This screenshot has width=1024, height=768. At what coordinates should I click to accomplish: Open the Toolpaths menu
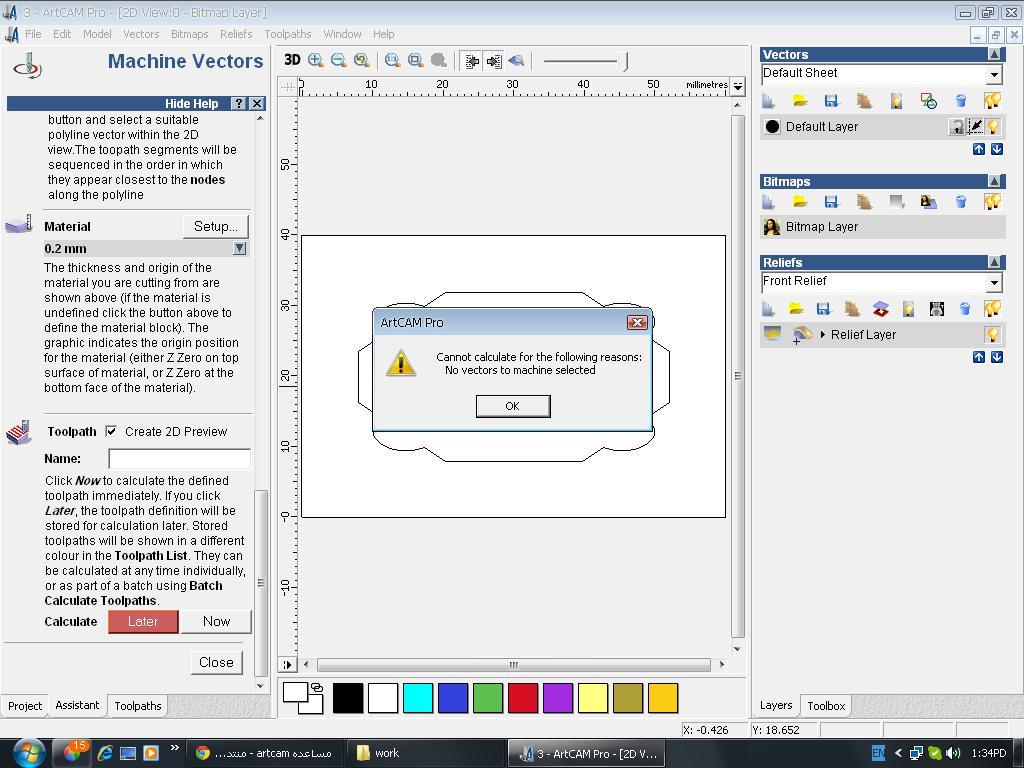point(287,34)
